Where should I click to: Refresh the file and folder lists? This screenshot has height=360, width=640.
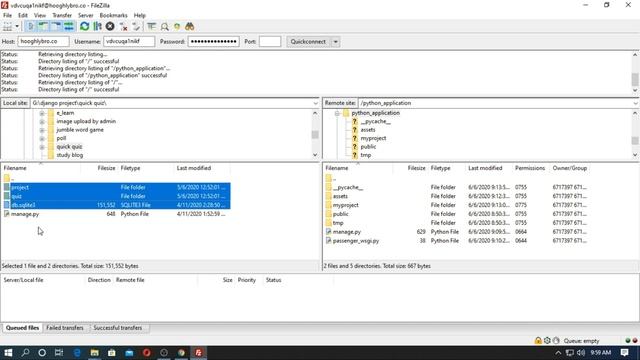[84, 27]
